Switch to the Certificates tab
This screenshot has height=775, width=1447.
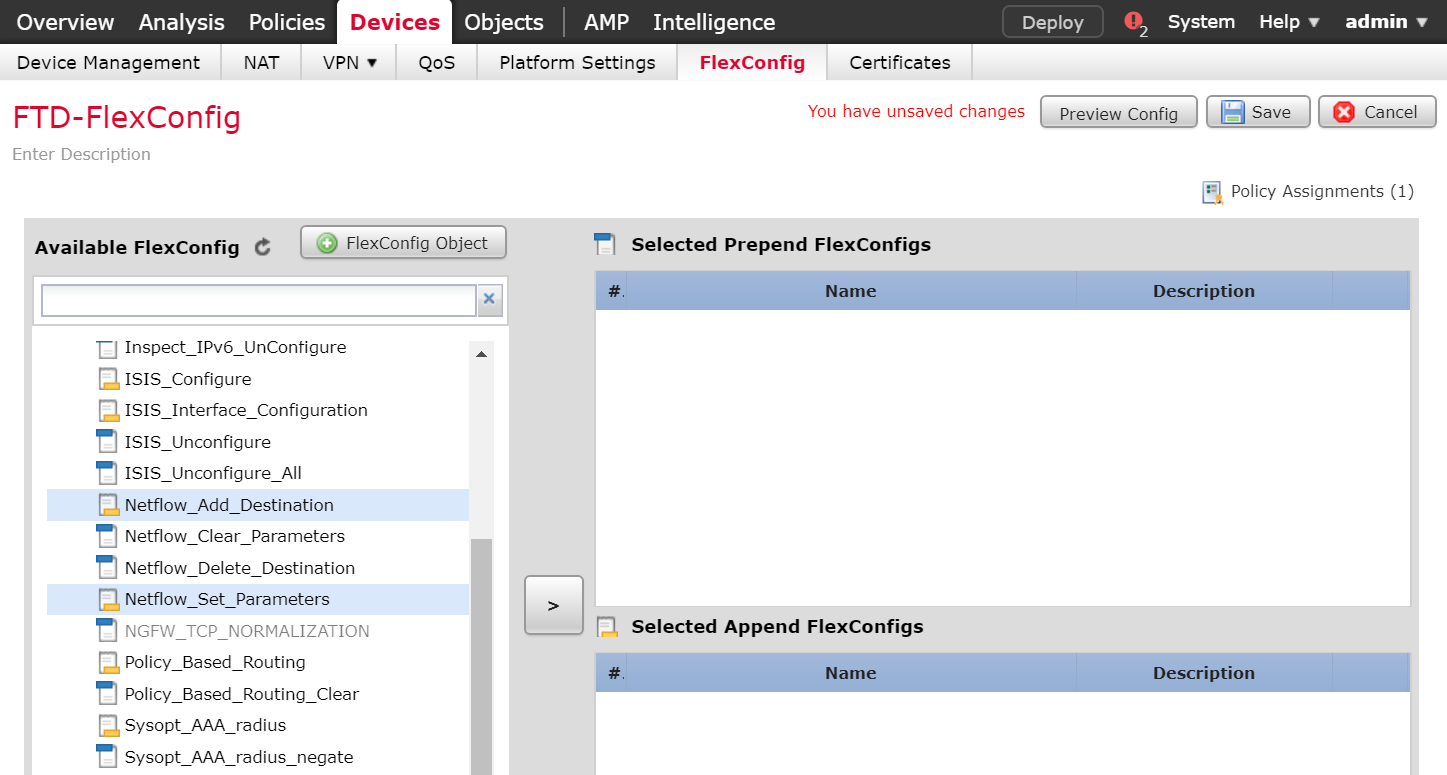(900, 62)
